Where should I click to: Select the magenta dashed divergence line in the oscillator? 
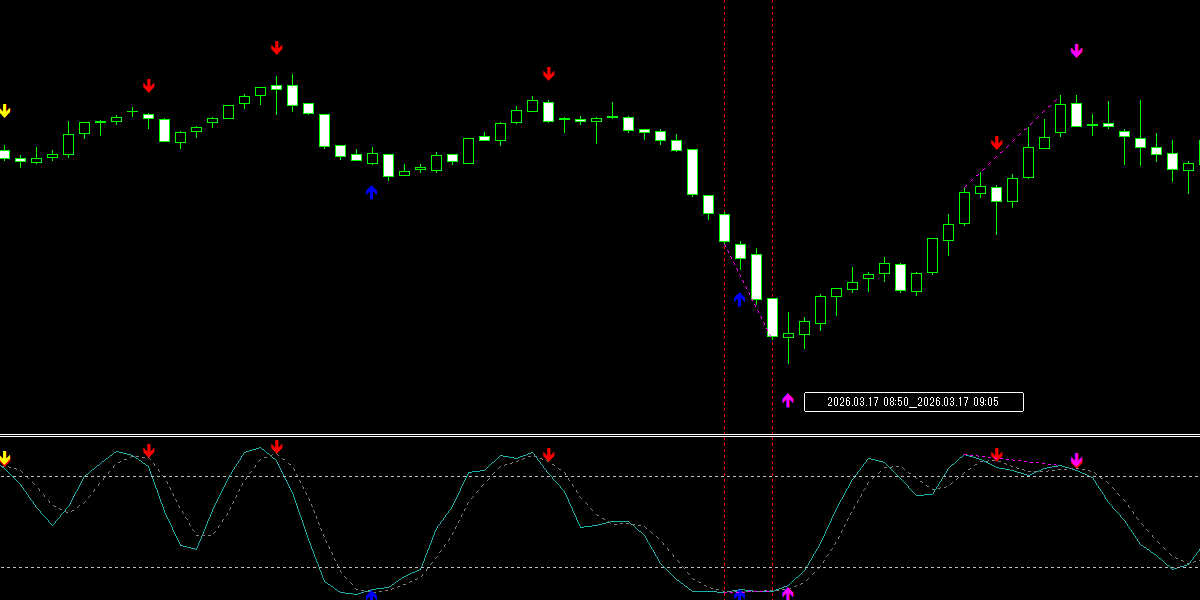point(1020,461)
